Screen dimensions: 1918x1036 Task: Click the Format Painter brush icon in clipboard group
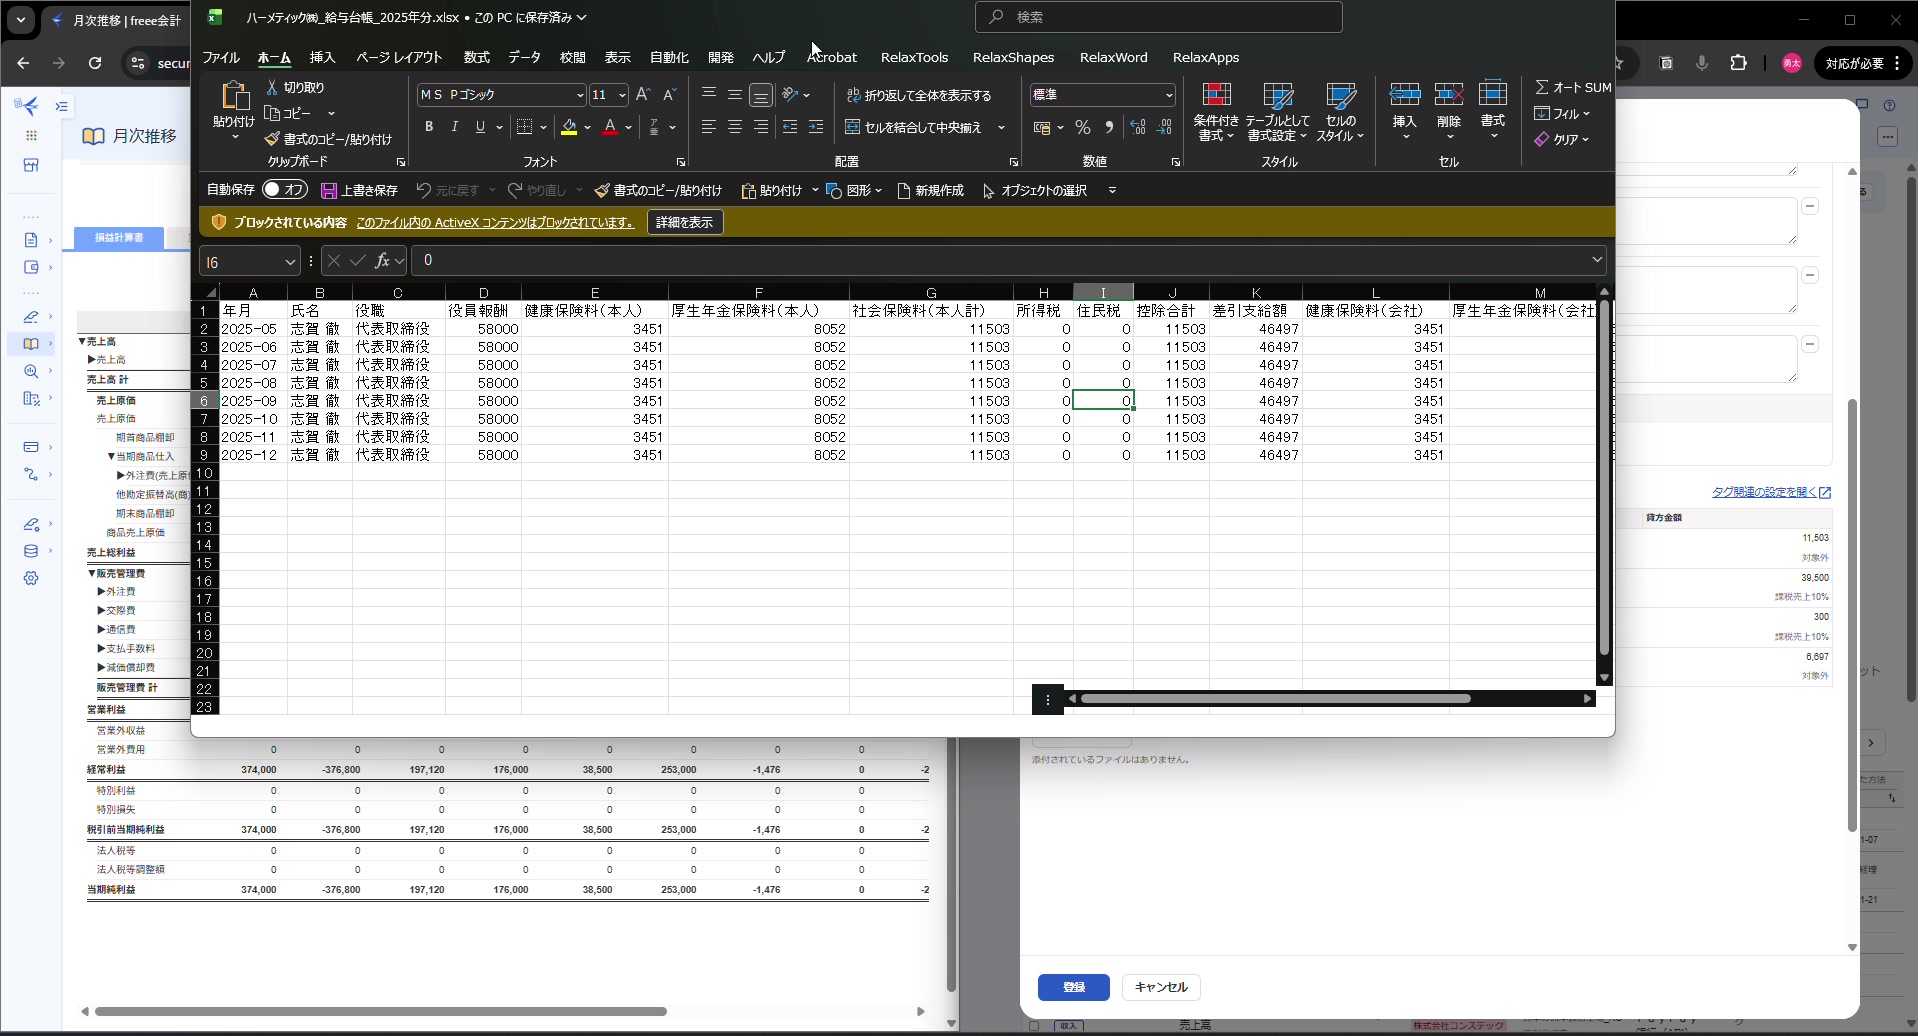272,139
